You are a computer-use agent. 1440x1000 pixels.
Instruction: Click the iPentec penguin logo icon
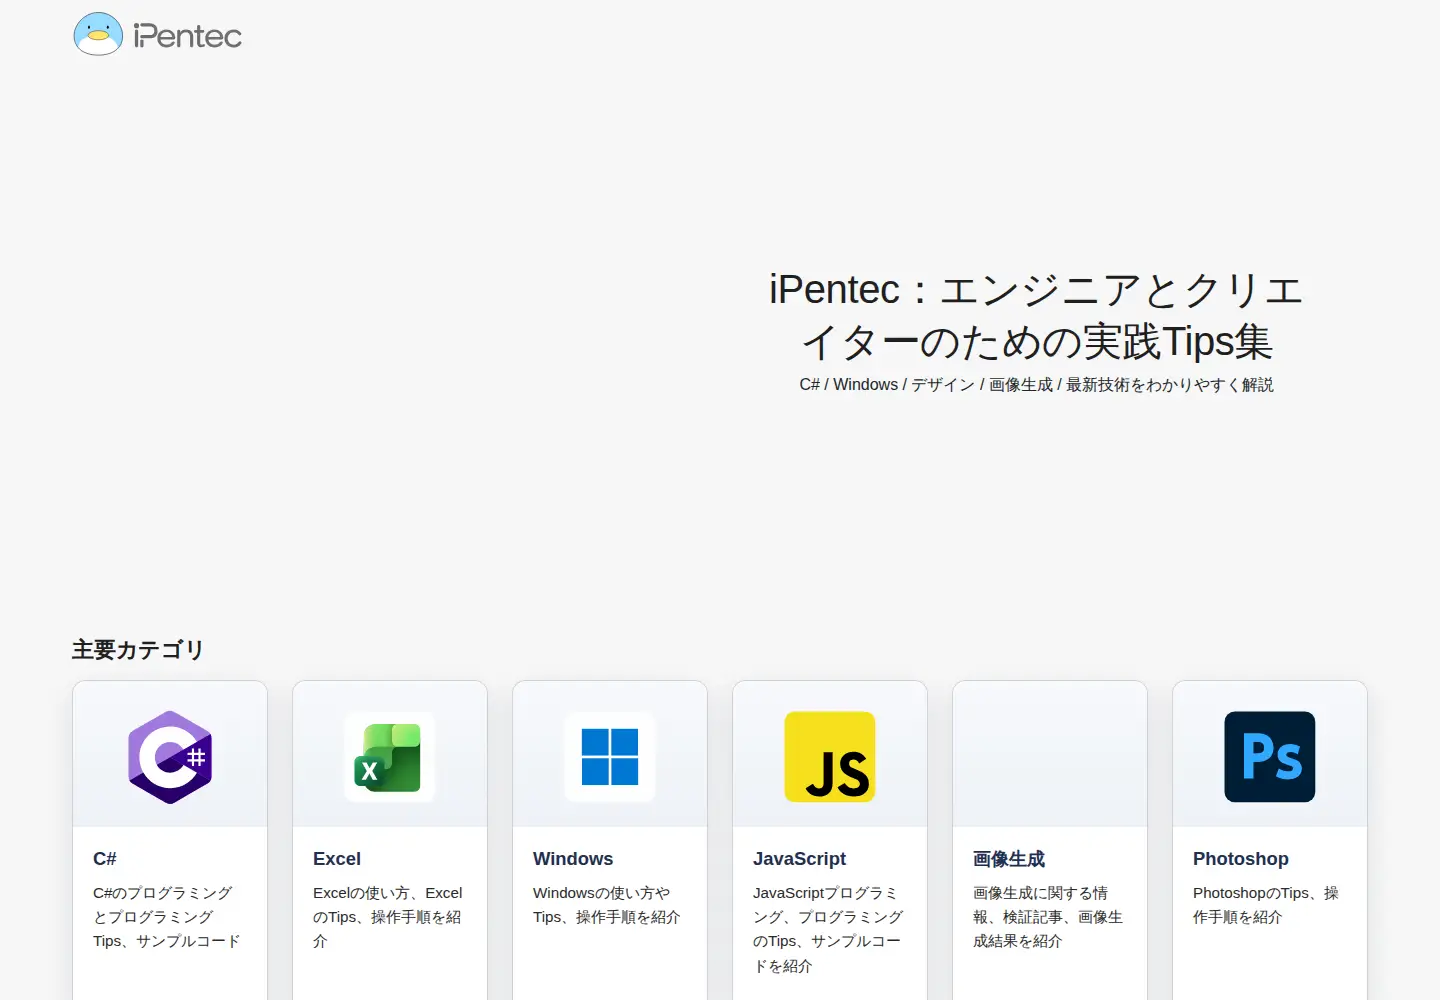[x=98, y=35]
